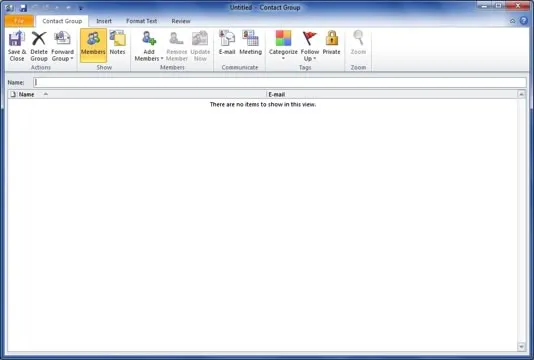Click Update Now button
Viewport: 534px width, 360px height.
pyautogui.click(x=200, y=46)
